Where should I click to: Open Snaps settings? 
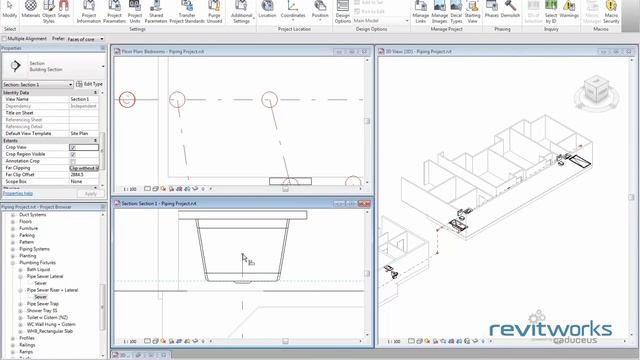coord(64,10)
